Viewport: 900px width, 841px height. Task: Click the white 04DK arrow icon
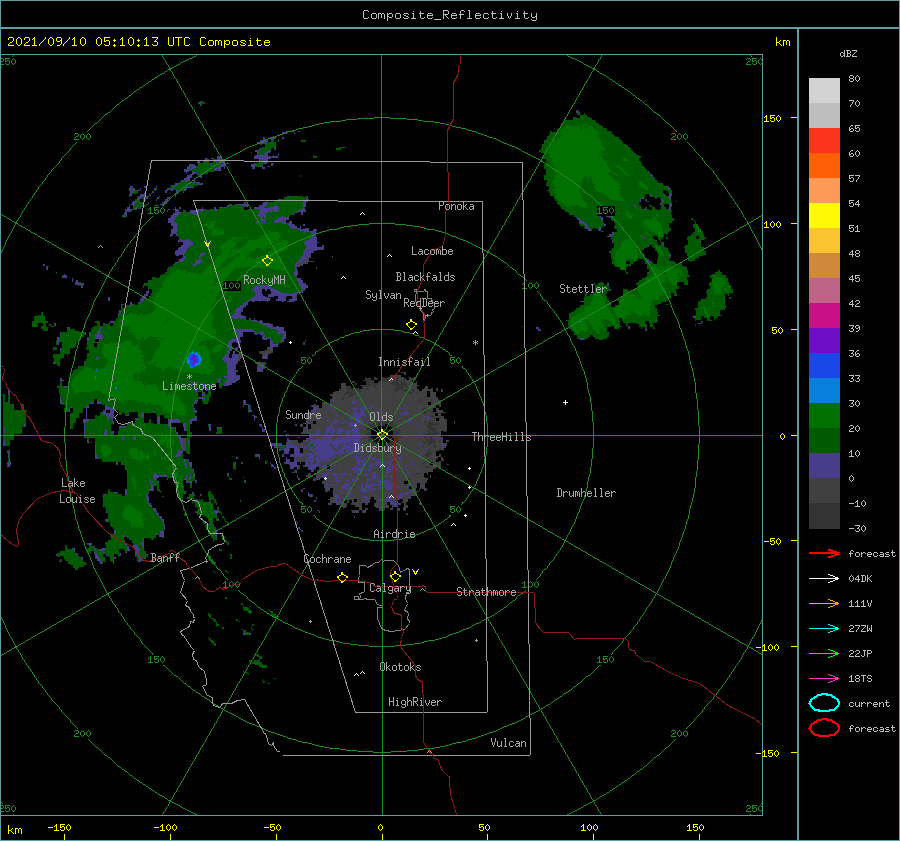(x=824, y=579)
